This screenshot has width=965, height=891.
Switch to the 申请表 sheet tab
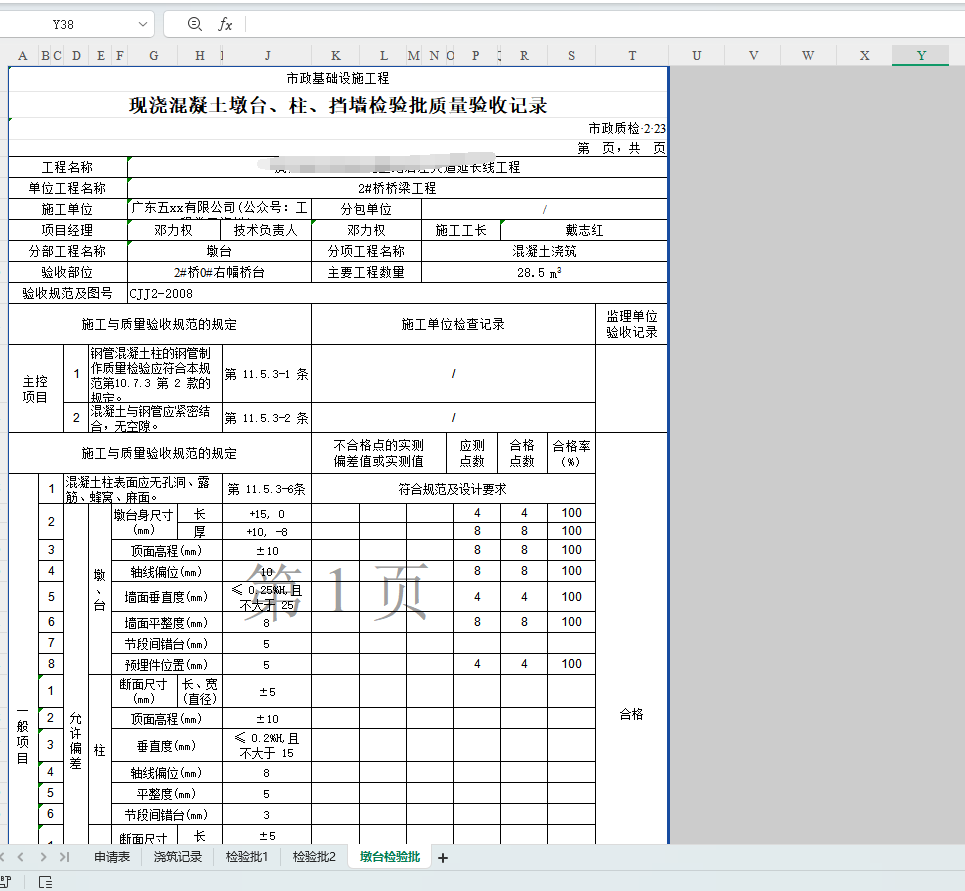click(x=112, y=857)
